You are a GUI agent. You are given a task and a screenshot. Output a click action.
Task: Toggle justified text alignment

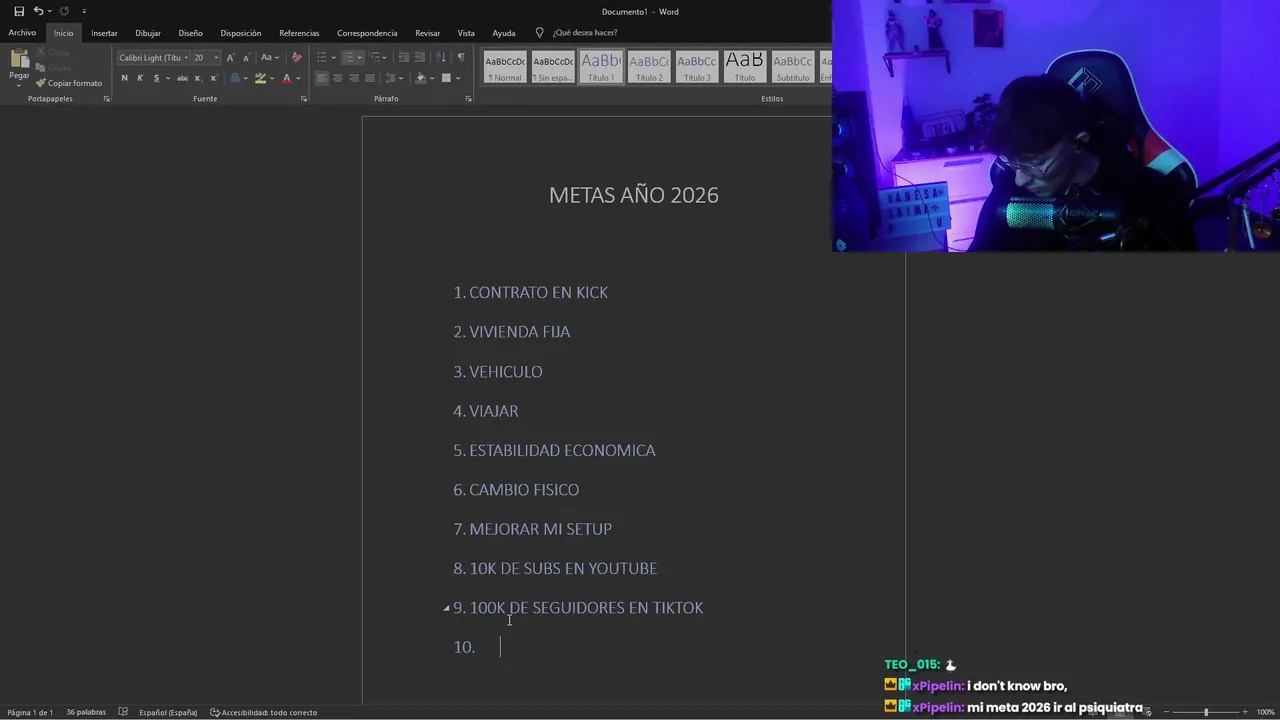tap(369, 78)
